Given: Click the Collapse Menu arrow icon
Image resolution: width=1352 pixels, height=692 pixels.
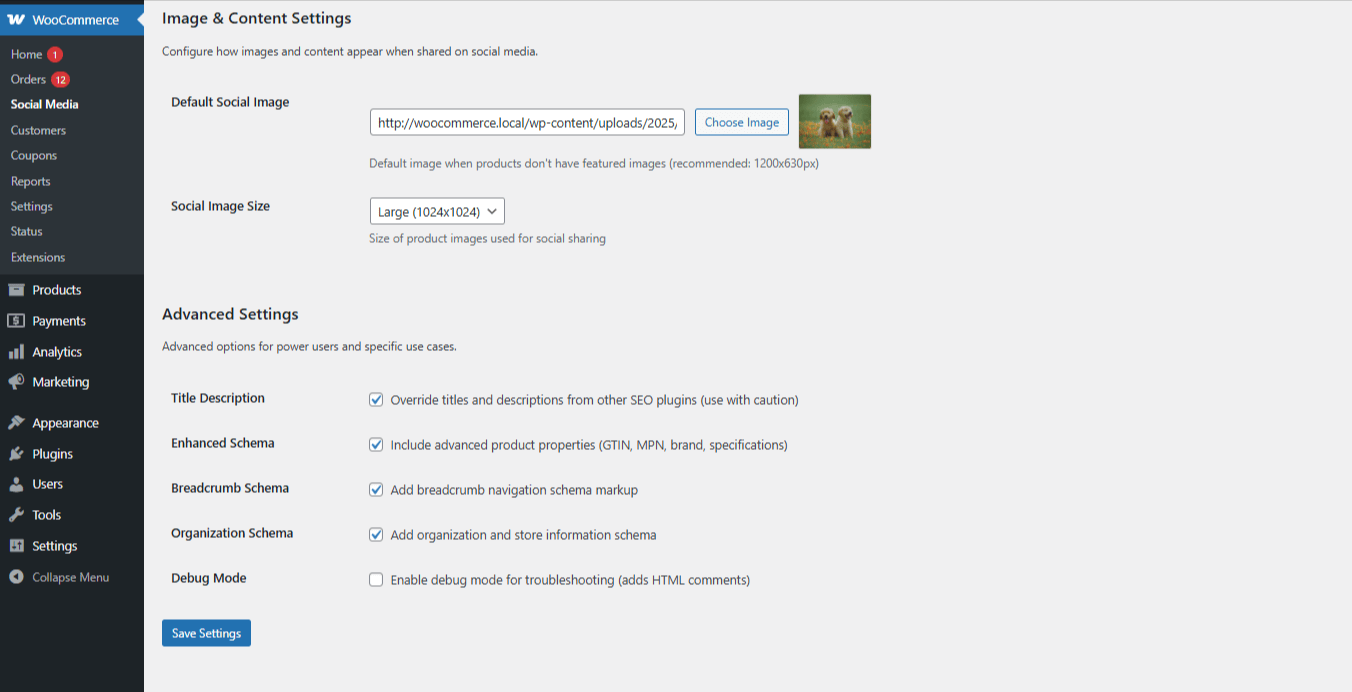Looking at the screenshot, I should tap(16, 577).
